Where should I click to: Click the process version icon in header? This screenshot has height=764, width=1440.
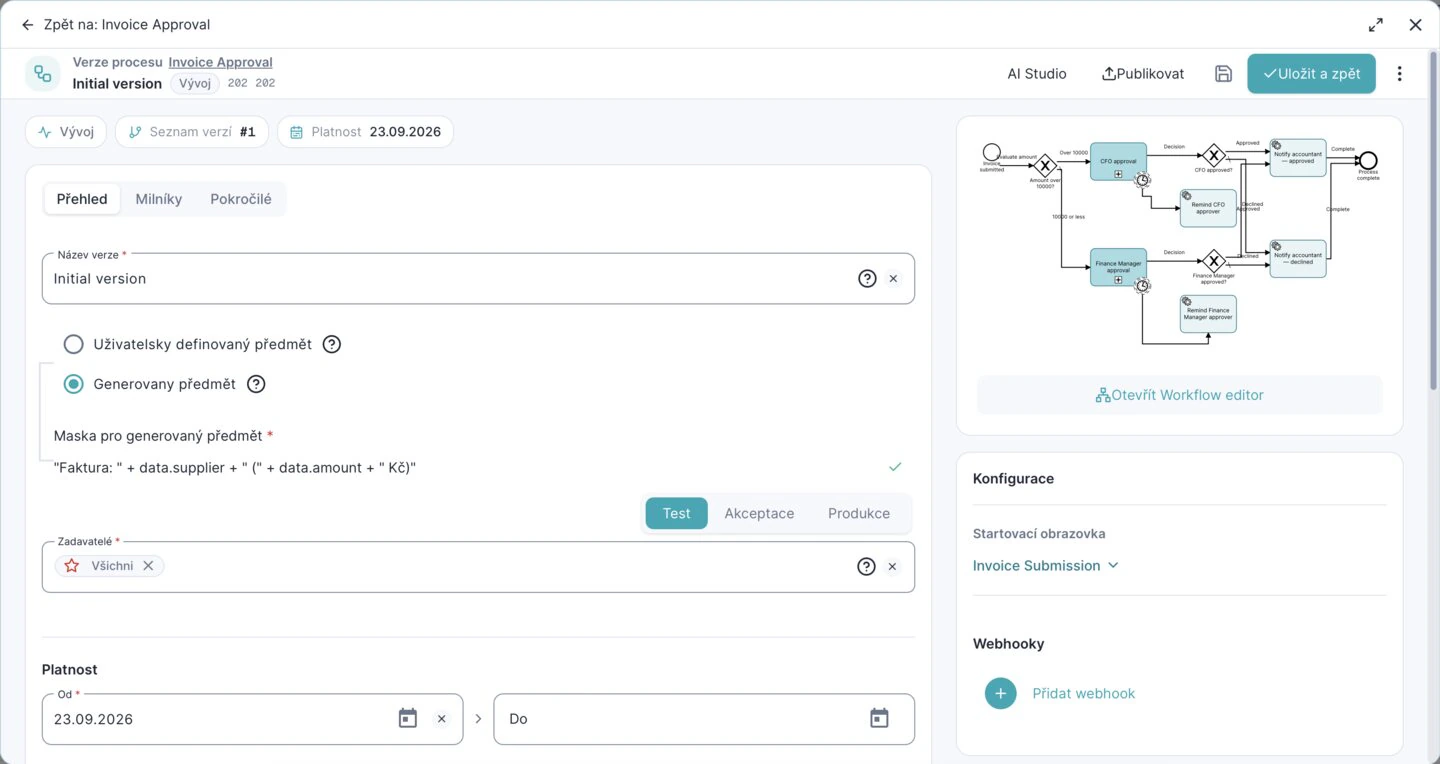tap(43, 74)
